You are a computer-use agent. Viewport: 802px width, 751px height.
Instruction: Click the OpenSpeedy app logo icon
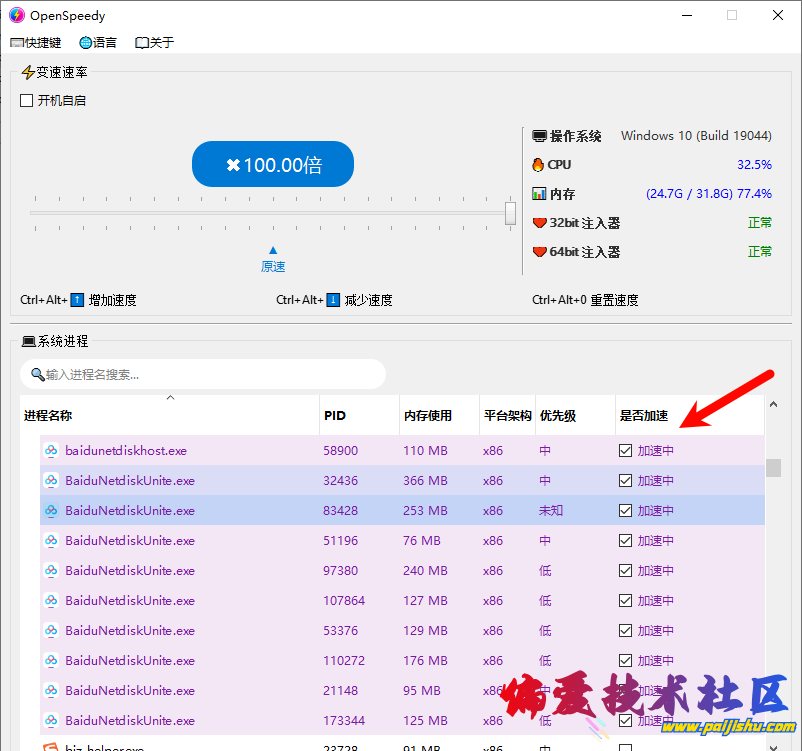(x=17, y=15)
